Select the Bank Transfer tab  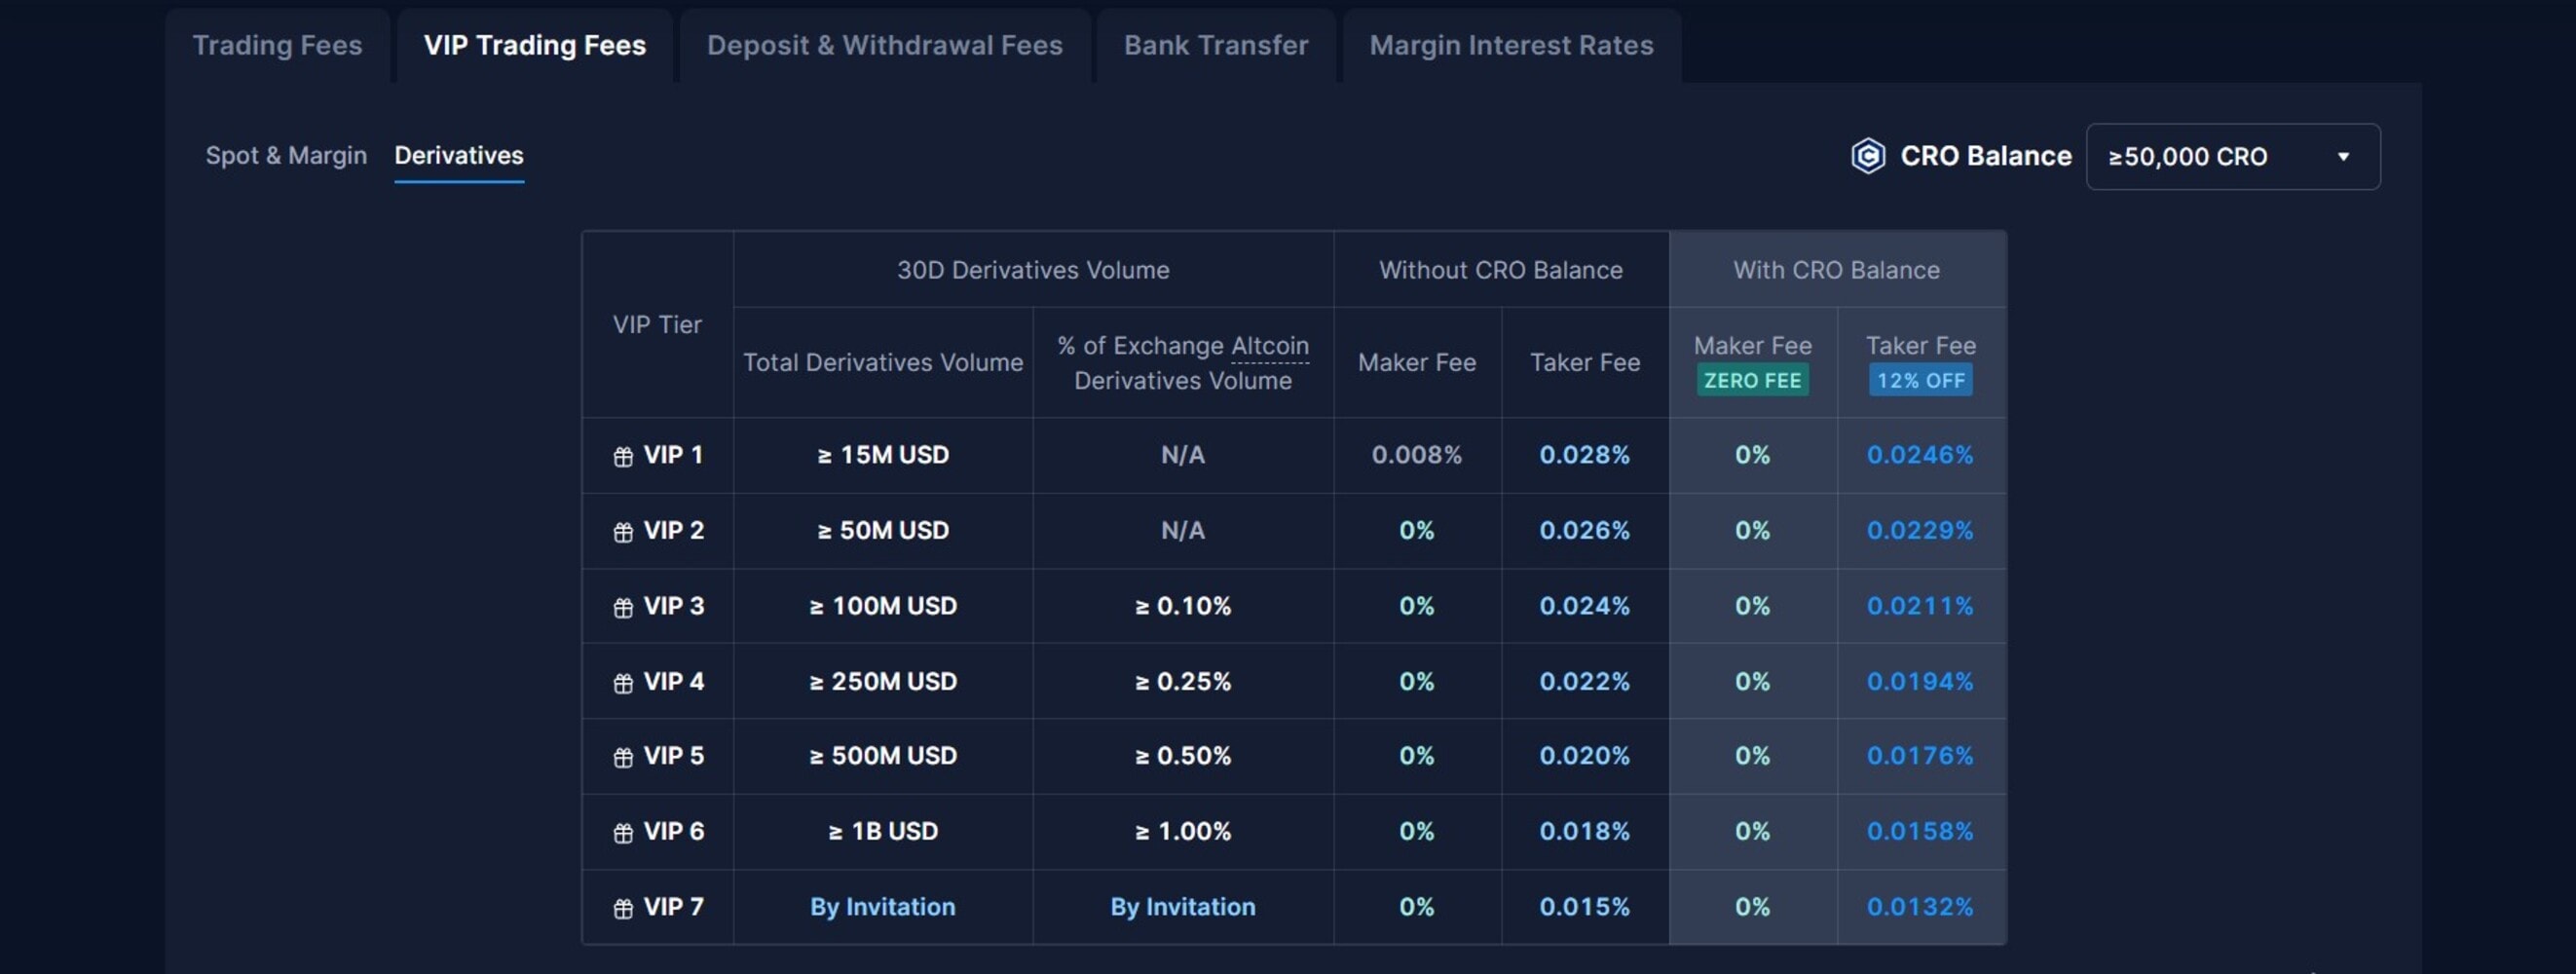[x=1215, y=46]
